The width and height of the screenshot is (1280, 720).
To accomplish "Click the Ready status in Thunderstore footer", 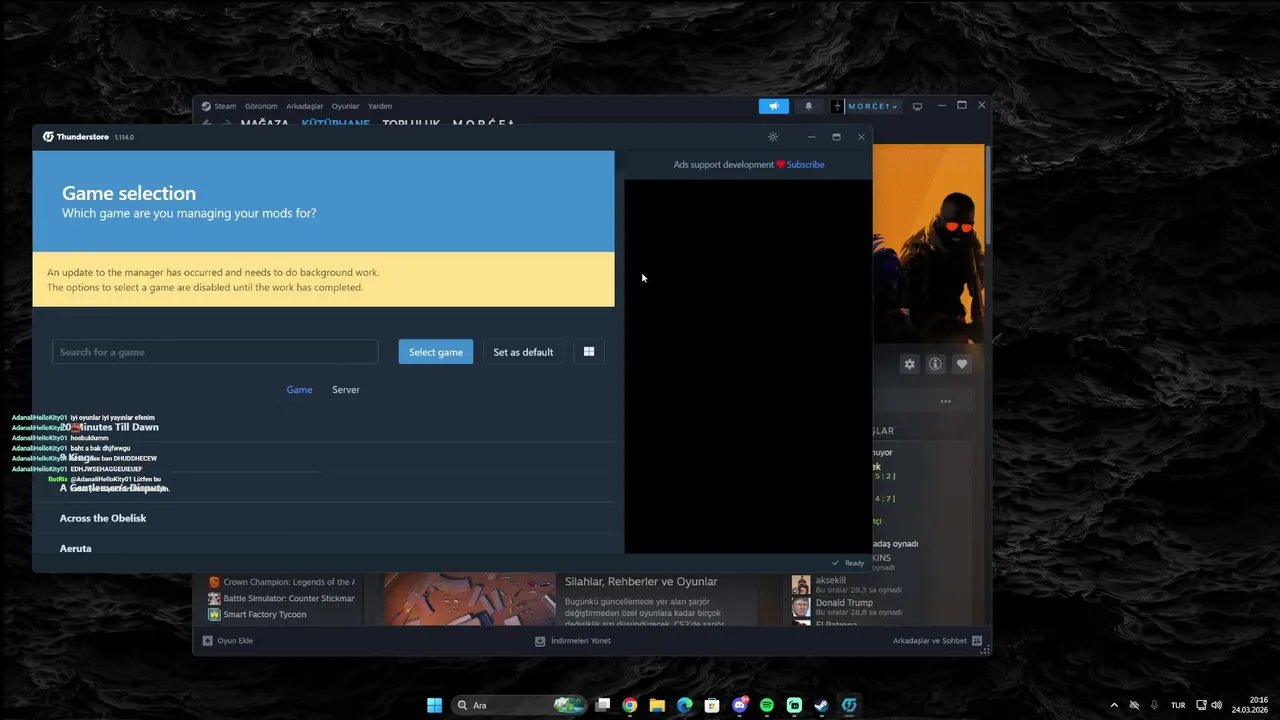I will [x=848, y=563].
